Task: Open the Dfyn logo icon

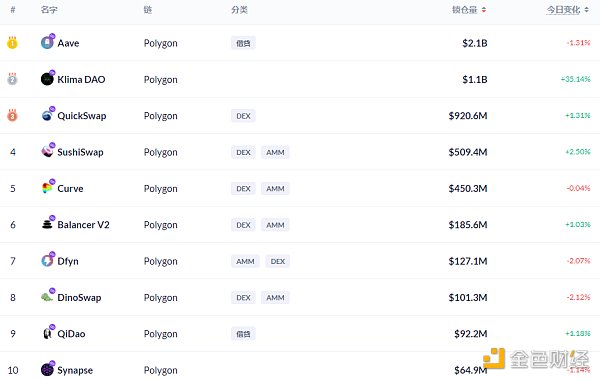Action: point(47,261)
